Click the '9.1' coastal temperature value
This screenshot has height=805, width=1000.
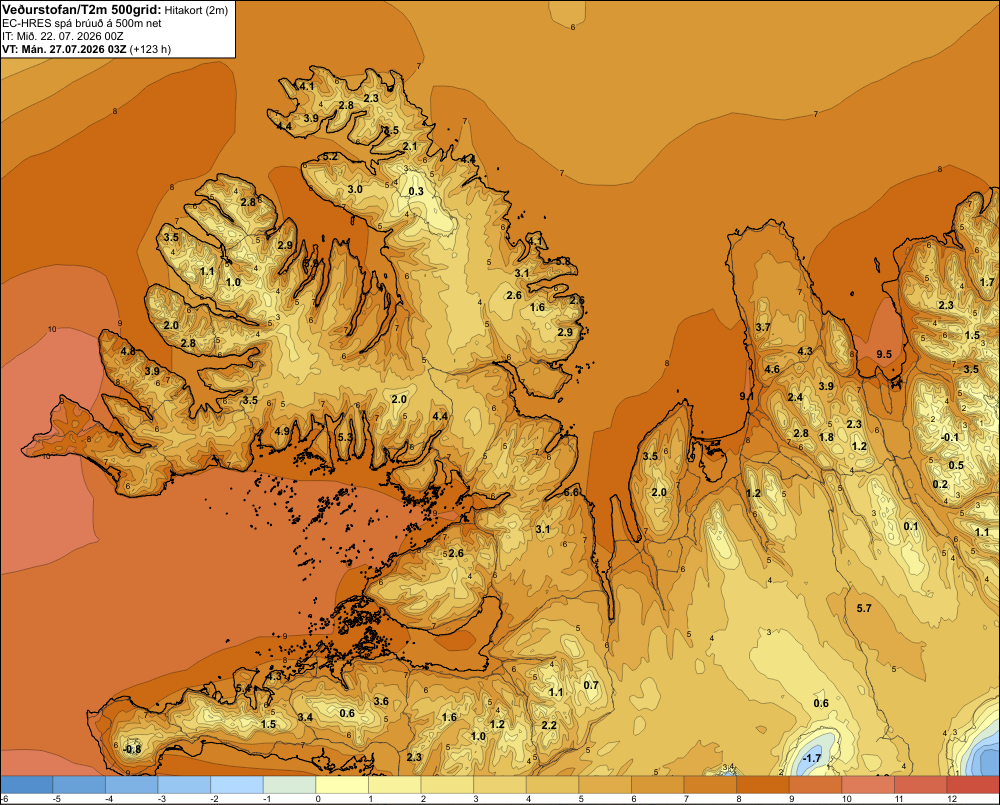(x=746, y=396)
